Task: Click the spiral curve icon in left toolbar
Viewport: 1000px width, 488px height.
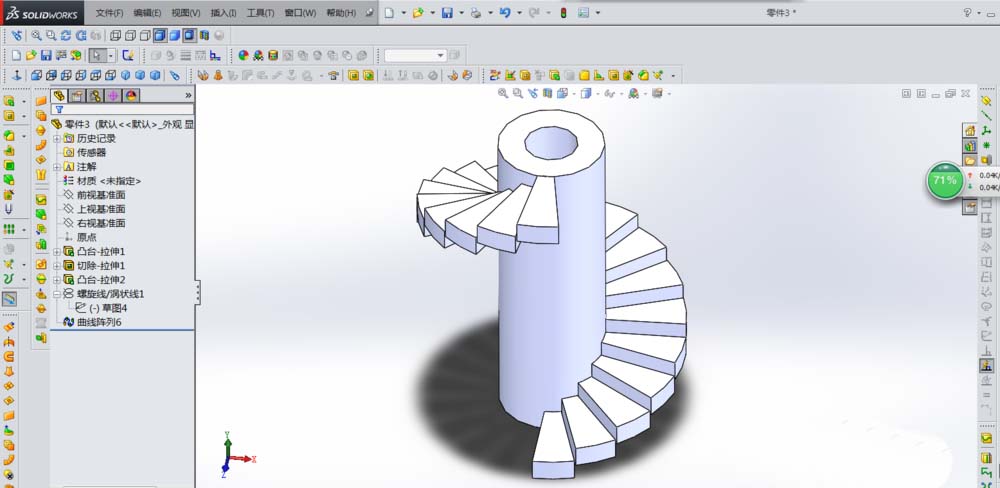Action: click(x=9, y=279)
